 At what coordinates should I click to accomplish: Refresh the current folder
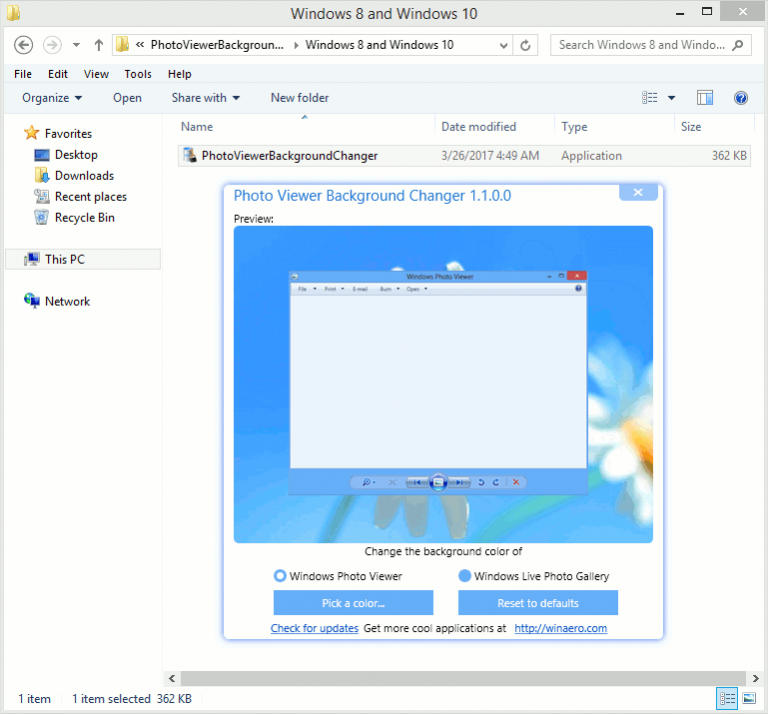[525, 46]
